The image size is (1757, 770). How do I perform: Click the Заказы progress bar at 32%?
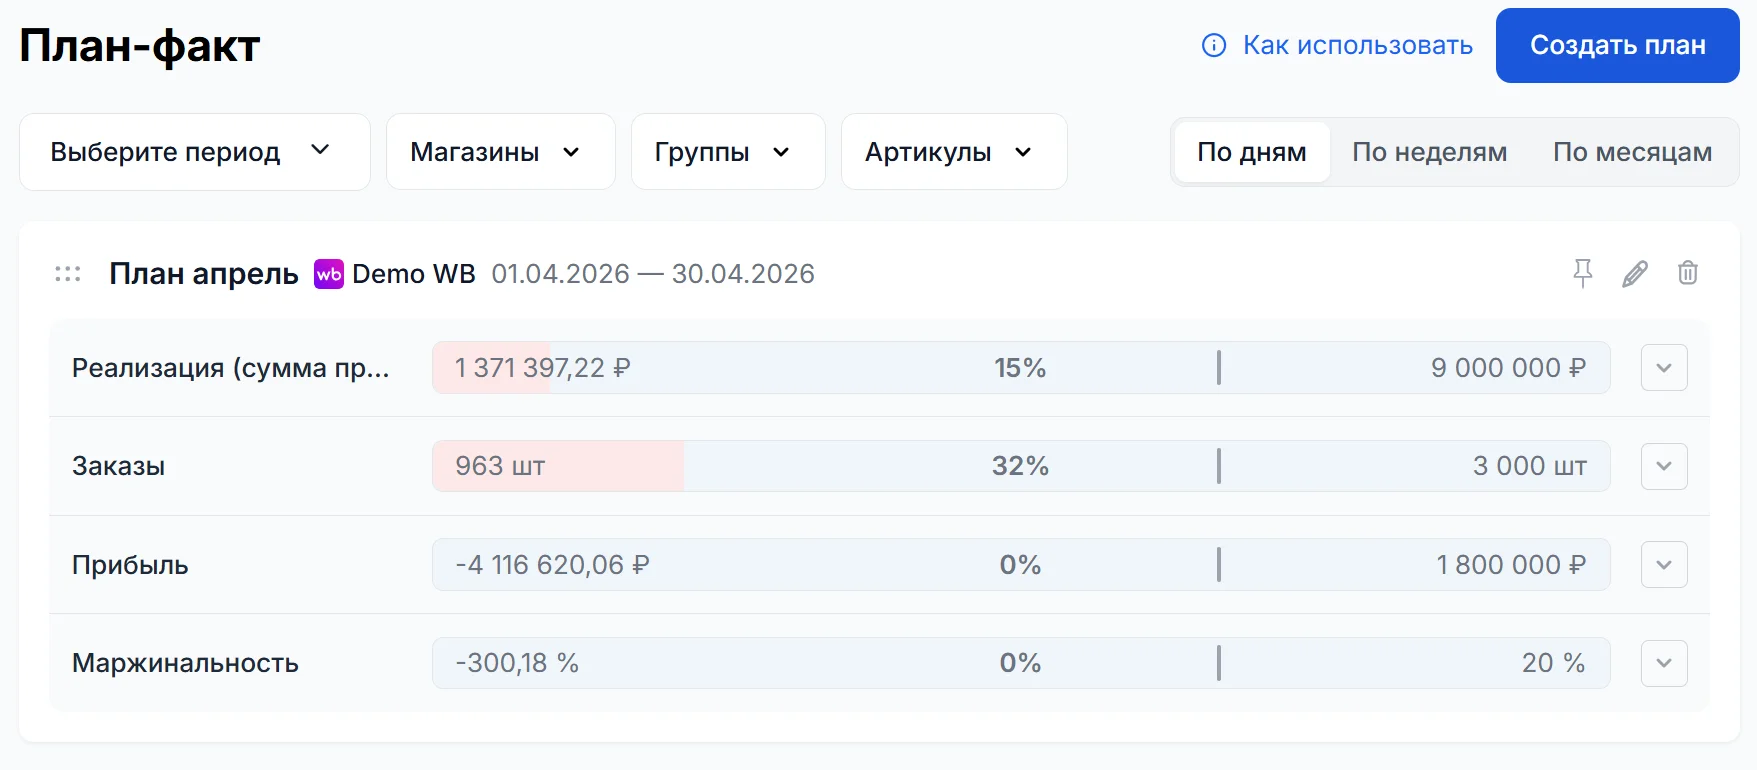pyautogui.click(x=1021, y=466)
